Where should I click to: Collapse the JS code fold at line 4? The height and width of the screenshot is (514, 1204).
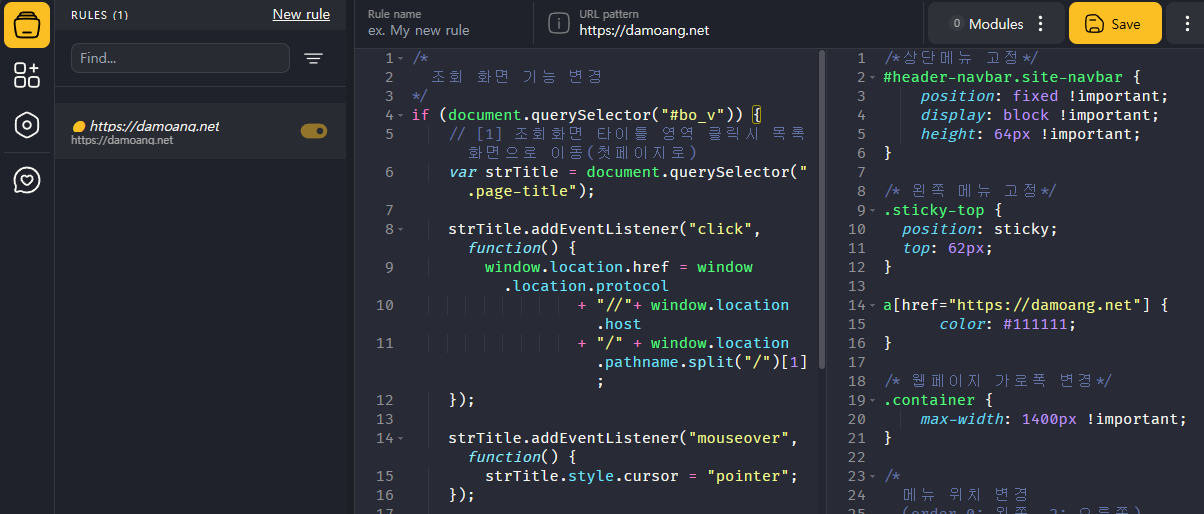point(401,115)
